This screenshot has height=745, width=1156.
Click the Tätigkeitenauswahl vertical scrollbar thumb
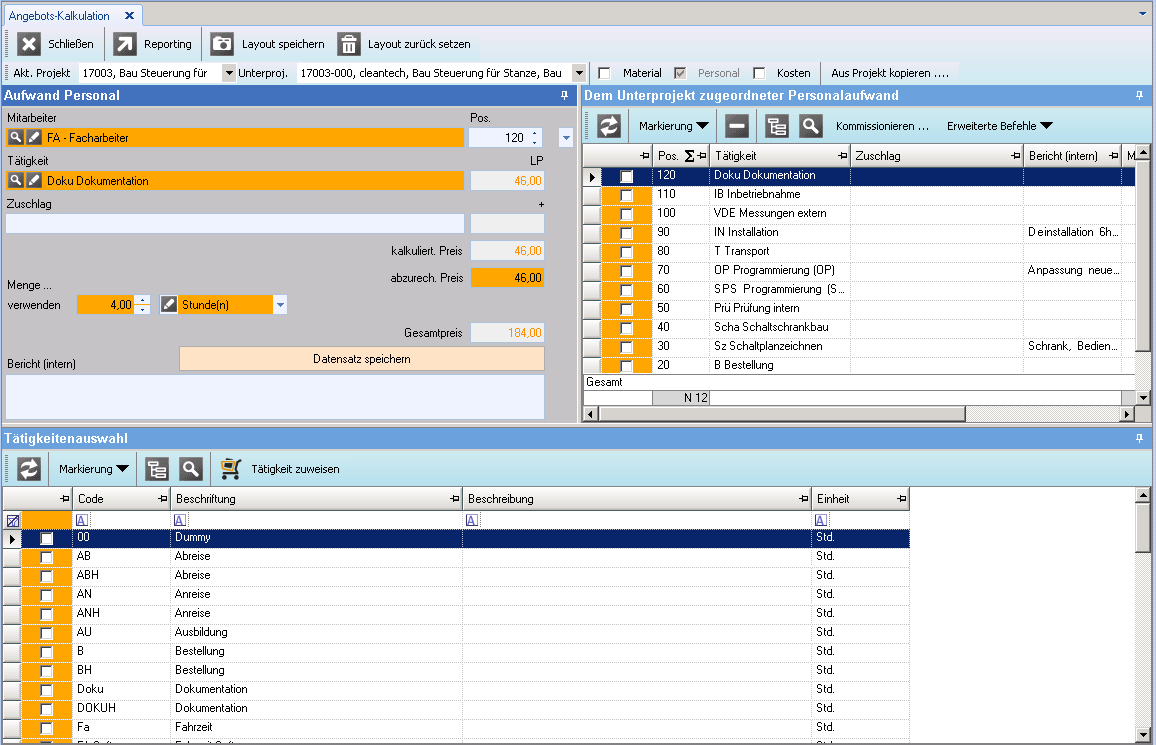pos(1143,528)
